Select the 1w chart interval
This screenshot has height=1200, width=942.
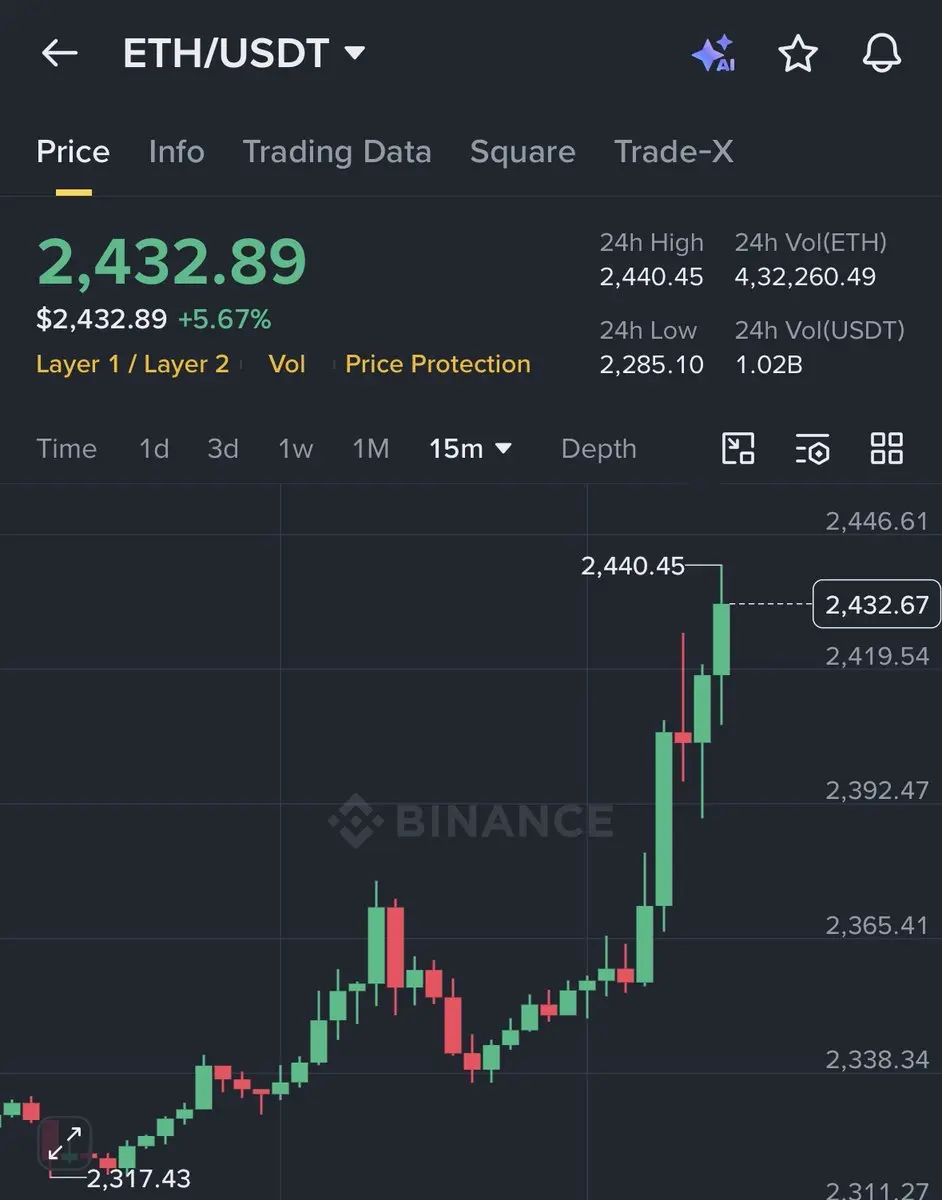point(295,449)
